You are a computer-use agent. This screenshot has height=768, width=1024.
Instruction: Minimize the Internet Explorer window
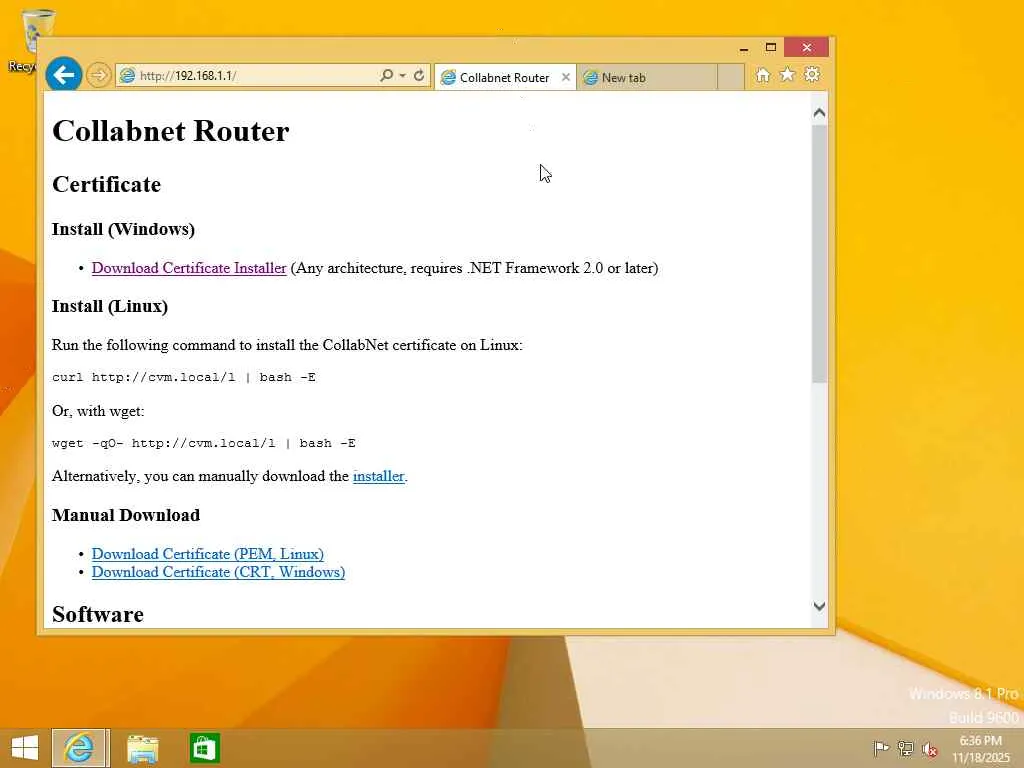click(743, 48)
